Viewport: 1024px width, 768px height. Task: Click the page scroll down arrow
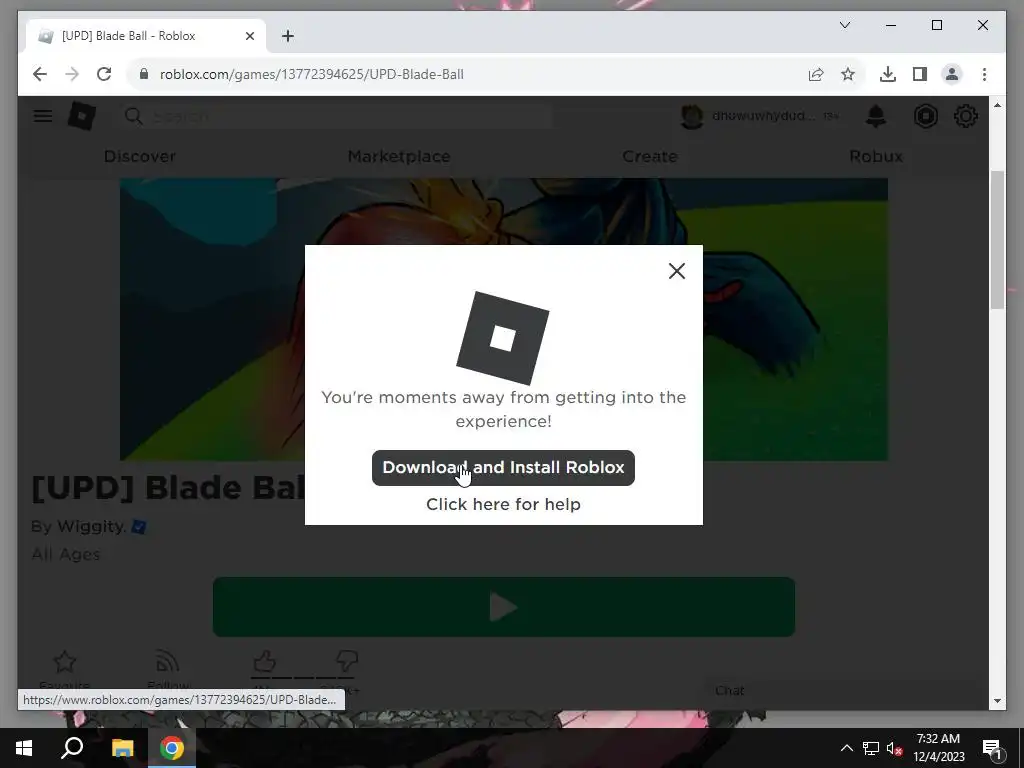[x=997, y=701]
